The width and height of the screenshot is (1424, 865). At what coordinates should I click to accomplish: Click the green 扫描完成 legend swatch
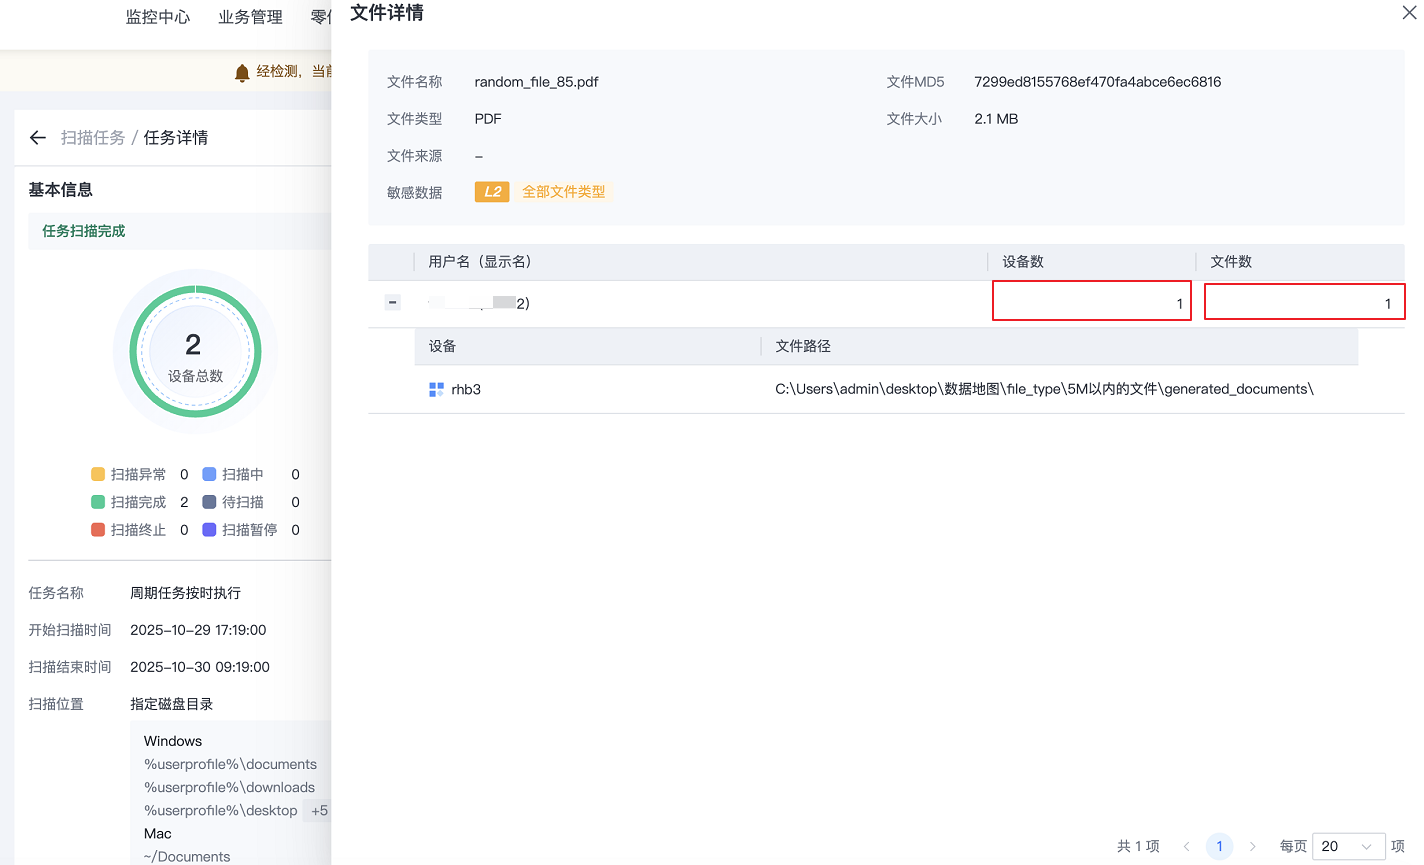pyautogui.click(x=98, y=502)
